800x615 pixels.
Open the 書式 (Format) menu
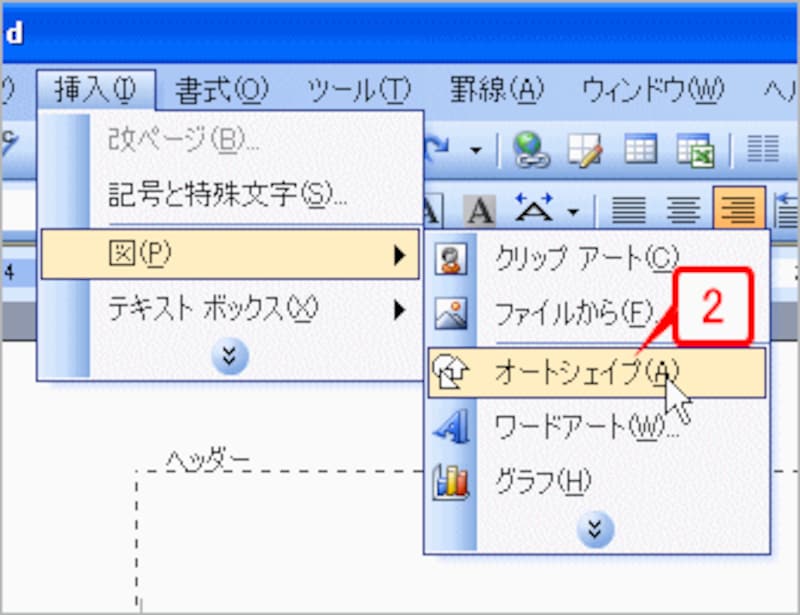(x=222, y=89)
